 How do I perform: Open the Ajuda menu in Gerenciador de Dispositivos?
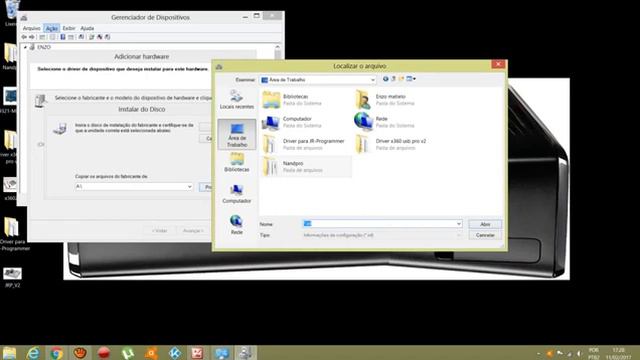87,28
